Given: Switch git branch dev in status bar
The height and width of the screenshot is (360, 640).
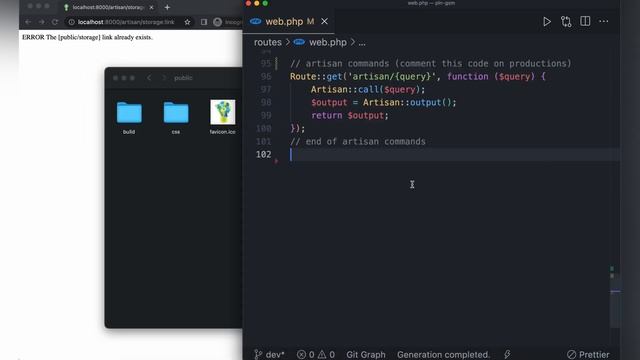Looking at the screenshot, I should [269, 354].
